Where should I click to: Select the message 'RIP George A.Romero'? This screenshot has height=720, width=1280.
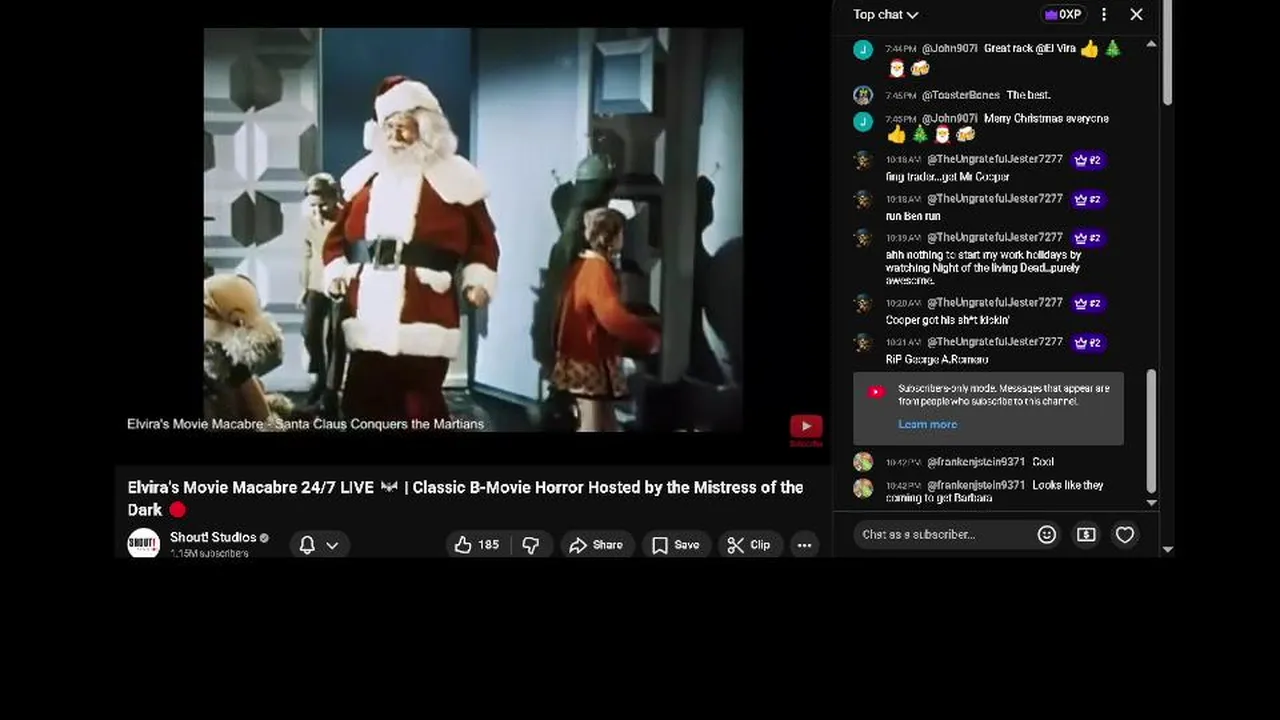937,359
